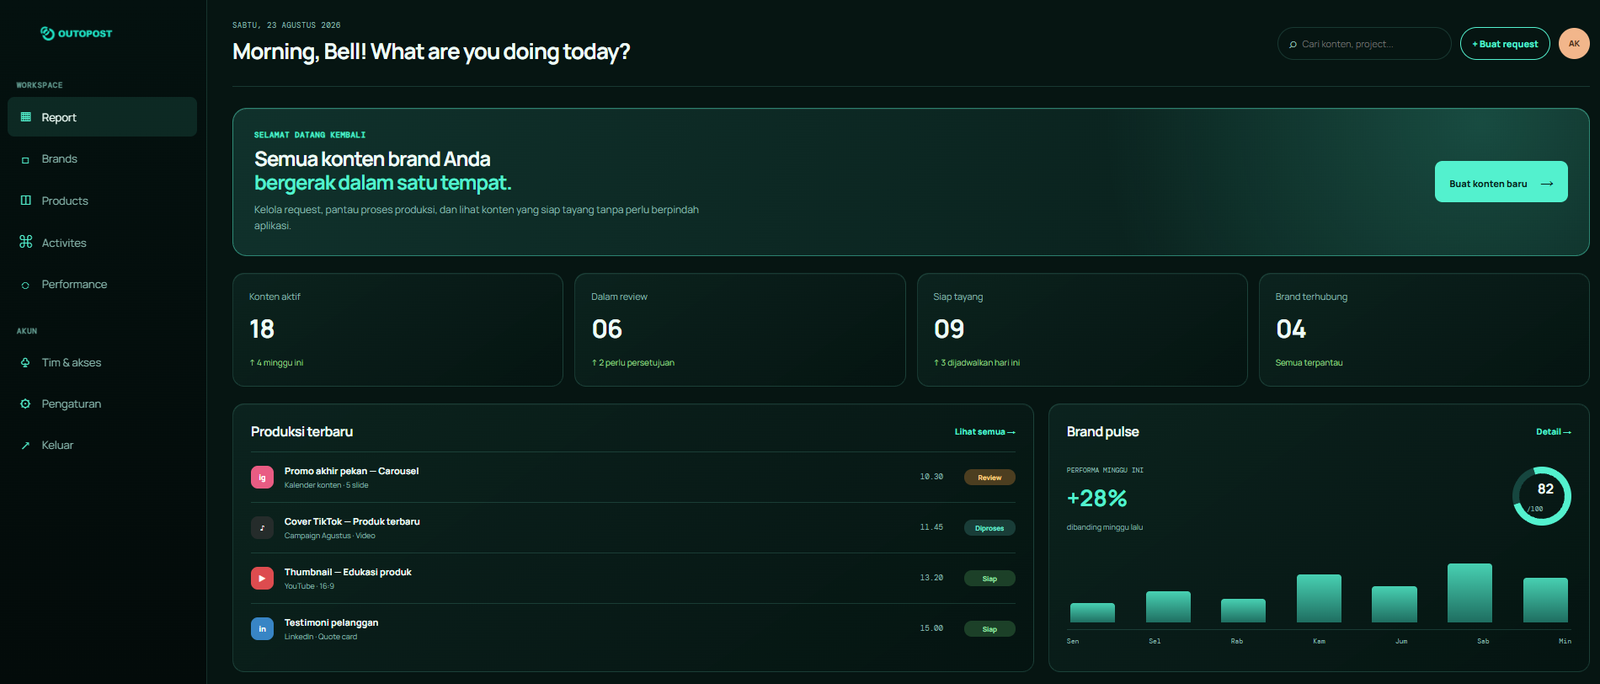Open the Brand terhubung 04 card

pyautogui.click(x=1424, y=330)
